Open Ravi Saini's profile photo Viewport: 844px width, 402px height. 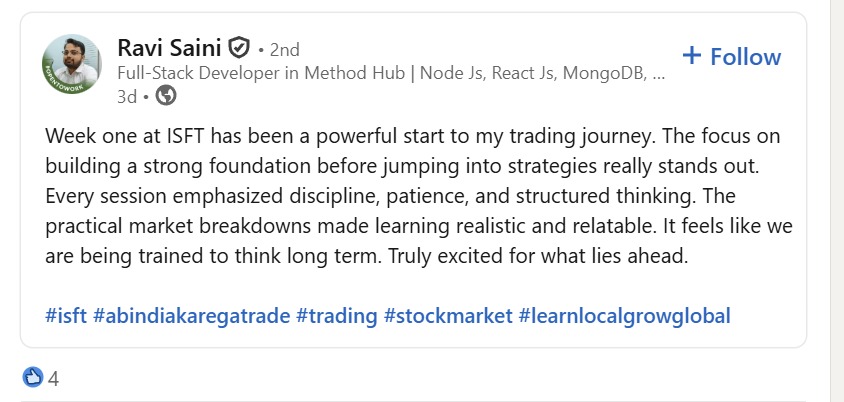[71, 60]
